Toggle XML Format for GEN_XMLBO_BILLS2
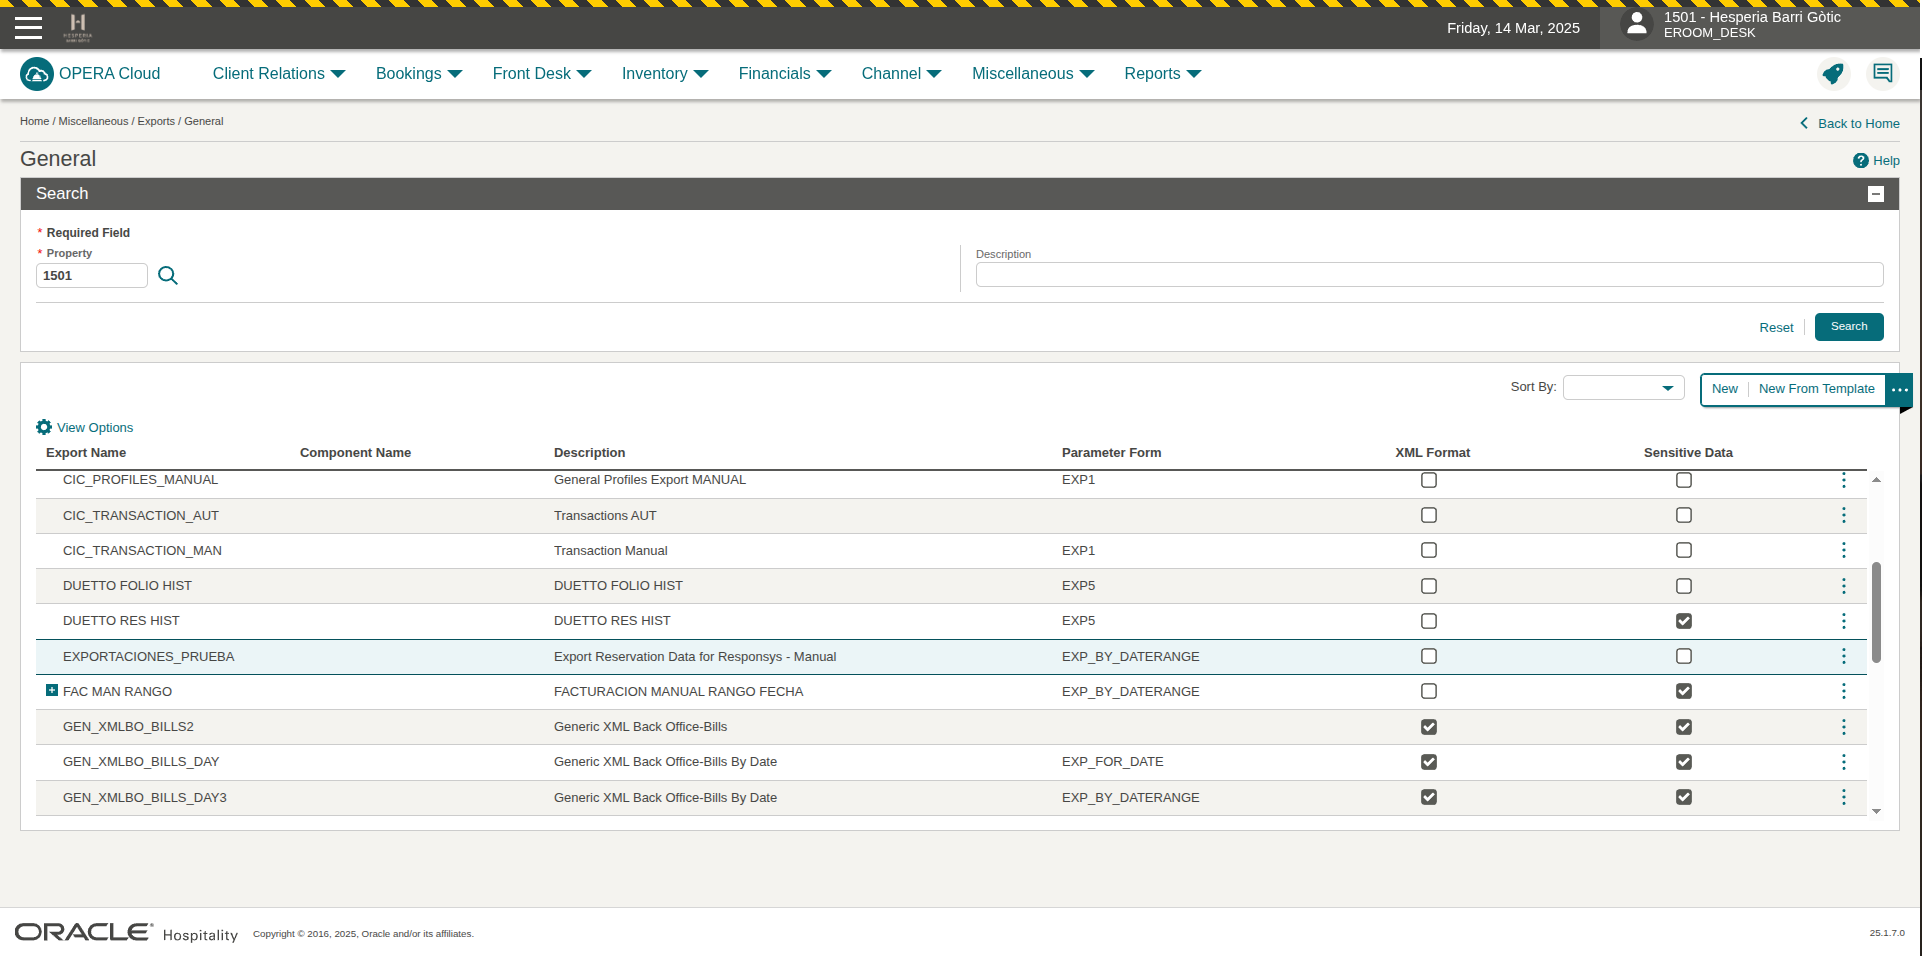The height and width of the screenshot is (956, 1922). (x=1428, y=727)
